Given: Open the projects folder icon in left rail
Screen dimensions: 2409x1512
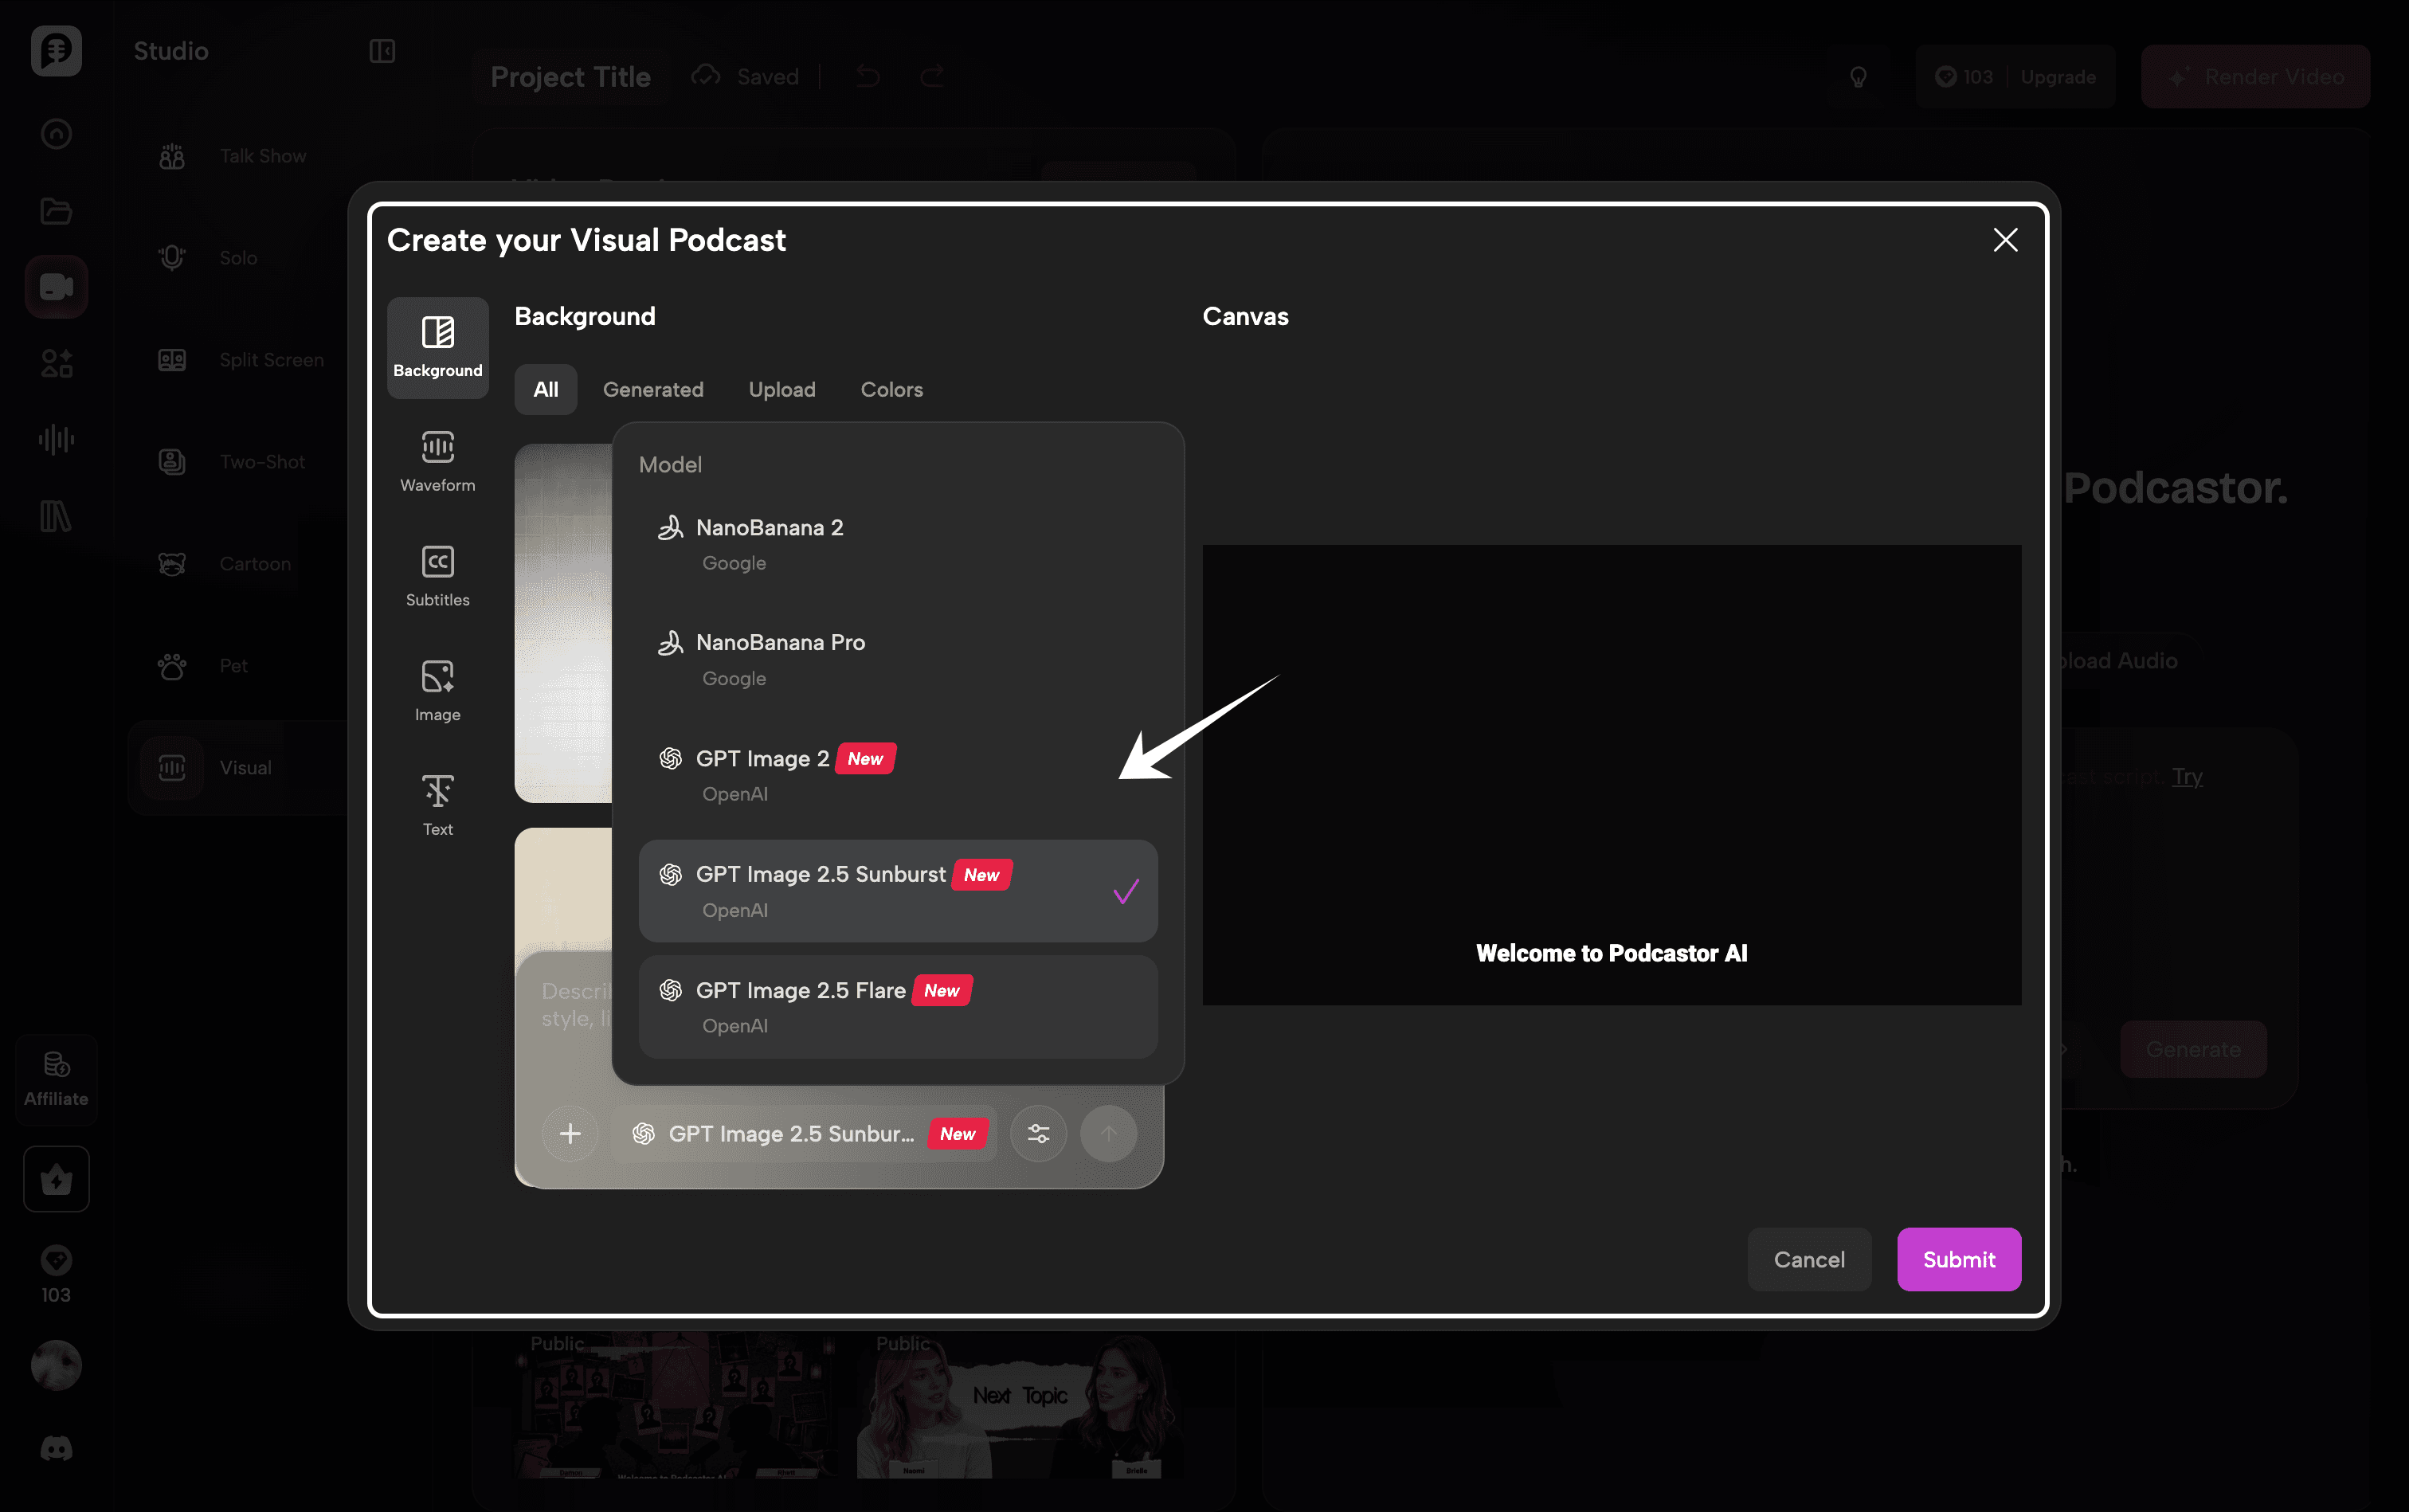Looking at the screenshot, I should 56,211.
